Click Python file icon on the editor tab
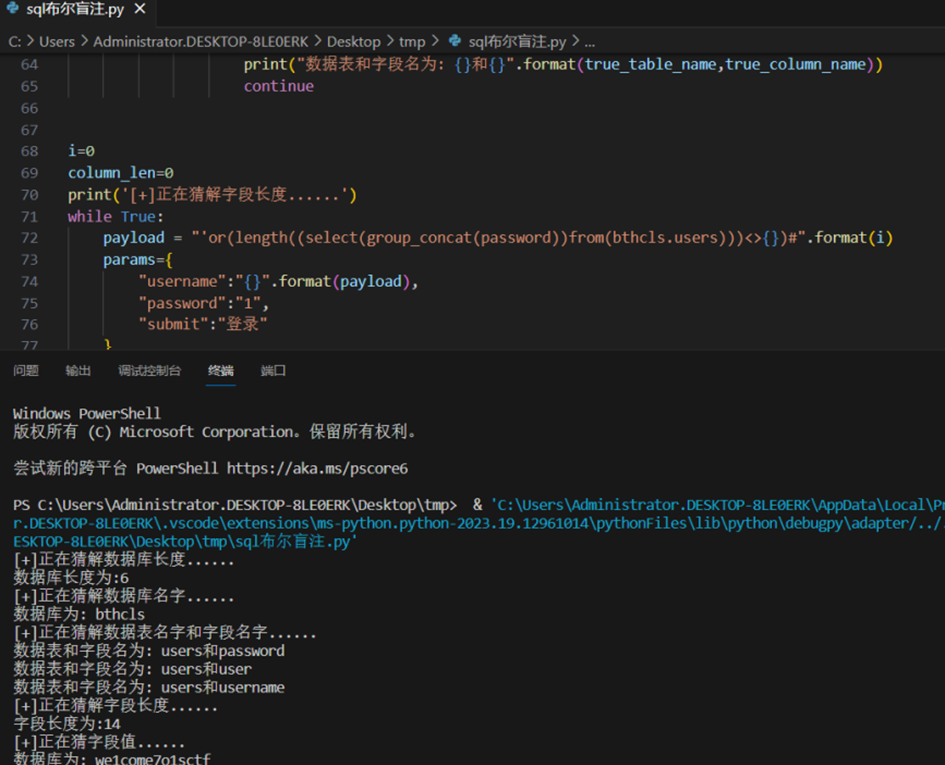 point(13,8)
